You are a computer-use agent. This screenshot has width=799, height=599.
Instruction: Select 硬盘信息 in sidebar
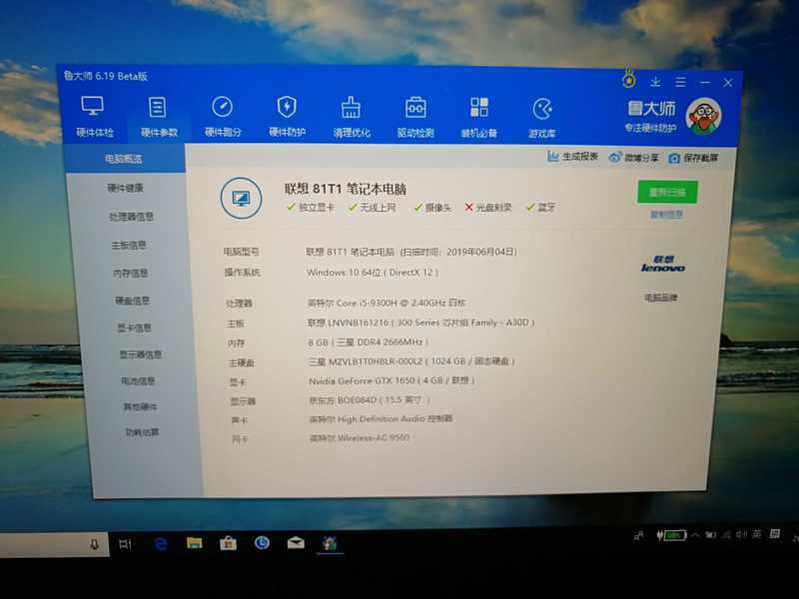132,301
